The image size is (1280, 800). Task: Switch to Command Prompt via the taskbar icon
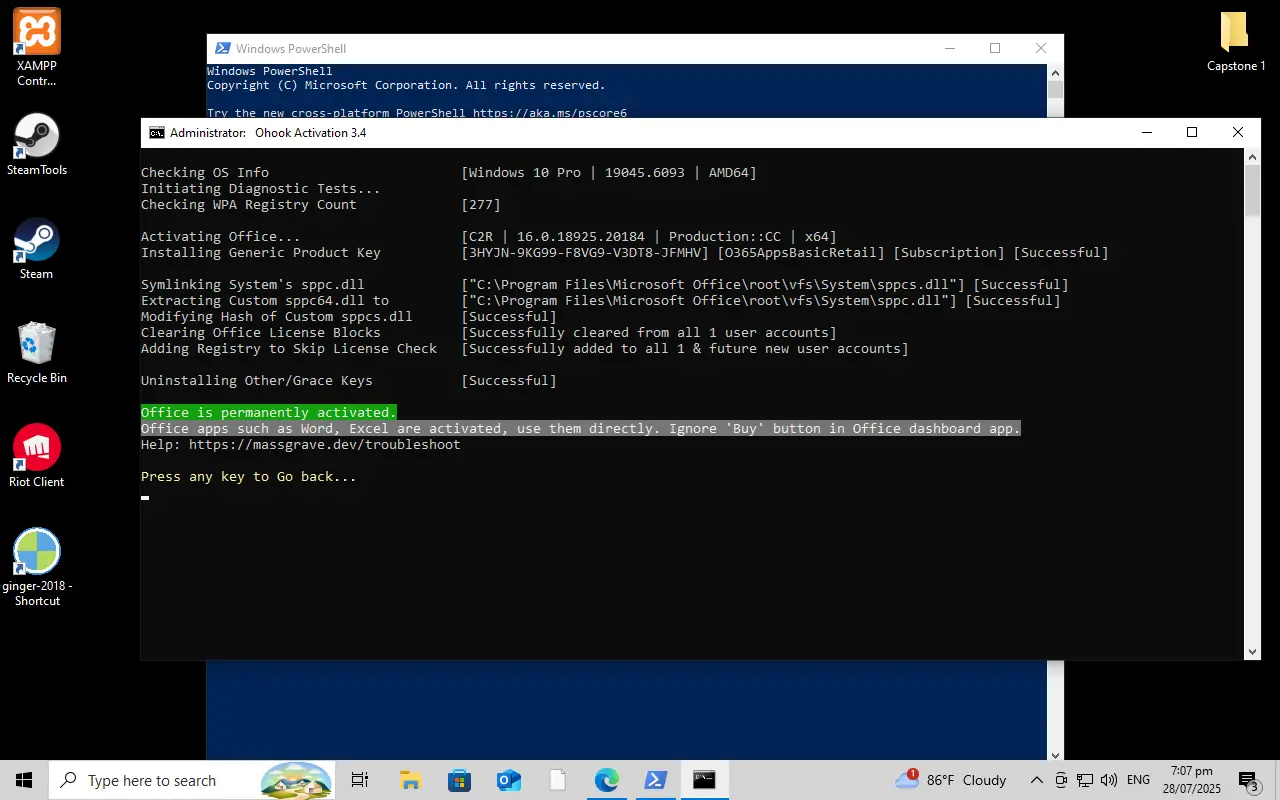coord(704,780)
